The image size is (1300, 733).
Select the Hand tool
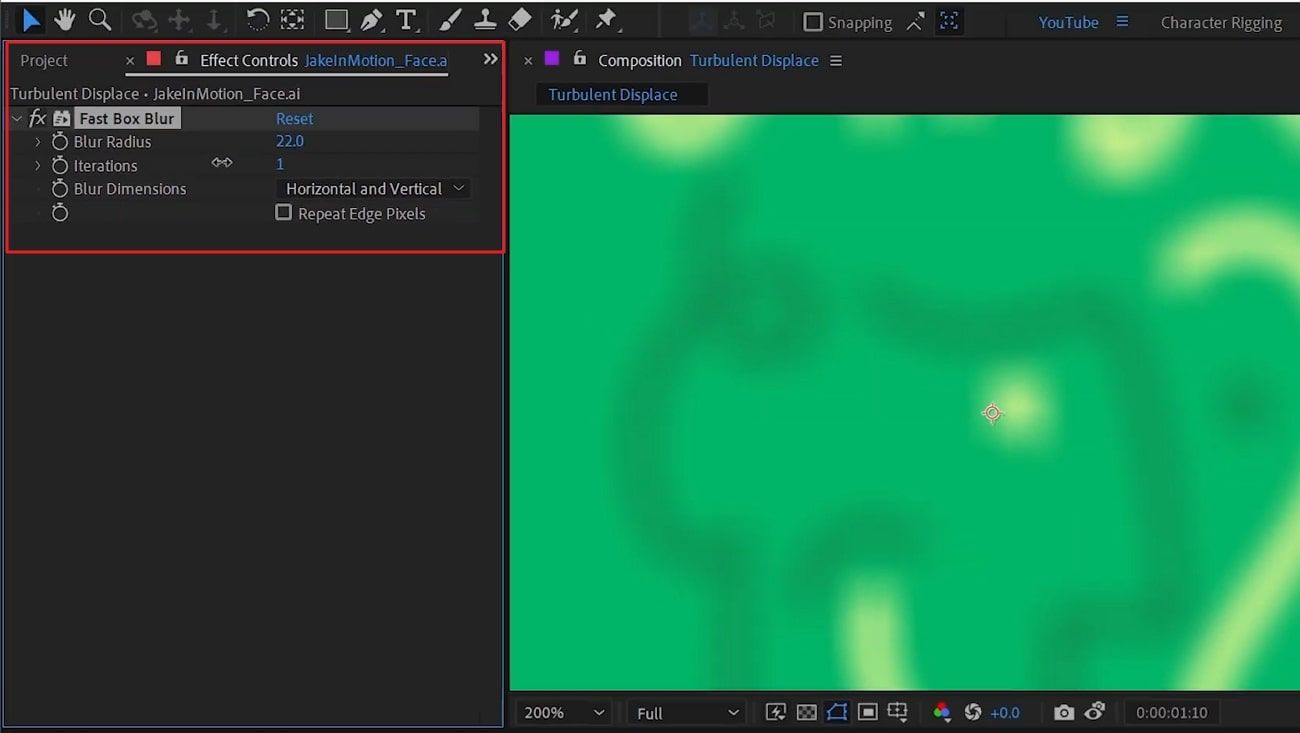pyautogui.click(x=65, y=20)
